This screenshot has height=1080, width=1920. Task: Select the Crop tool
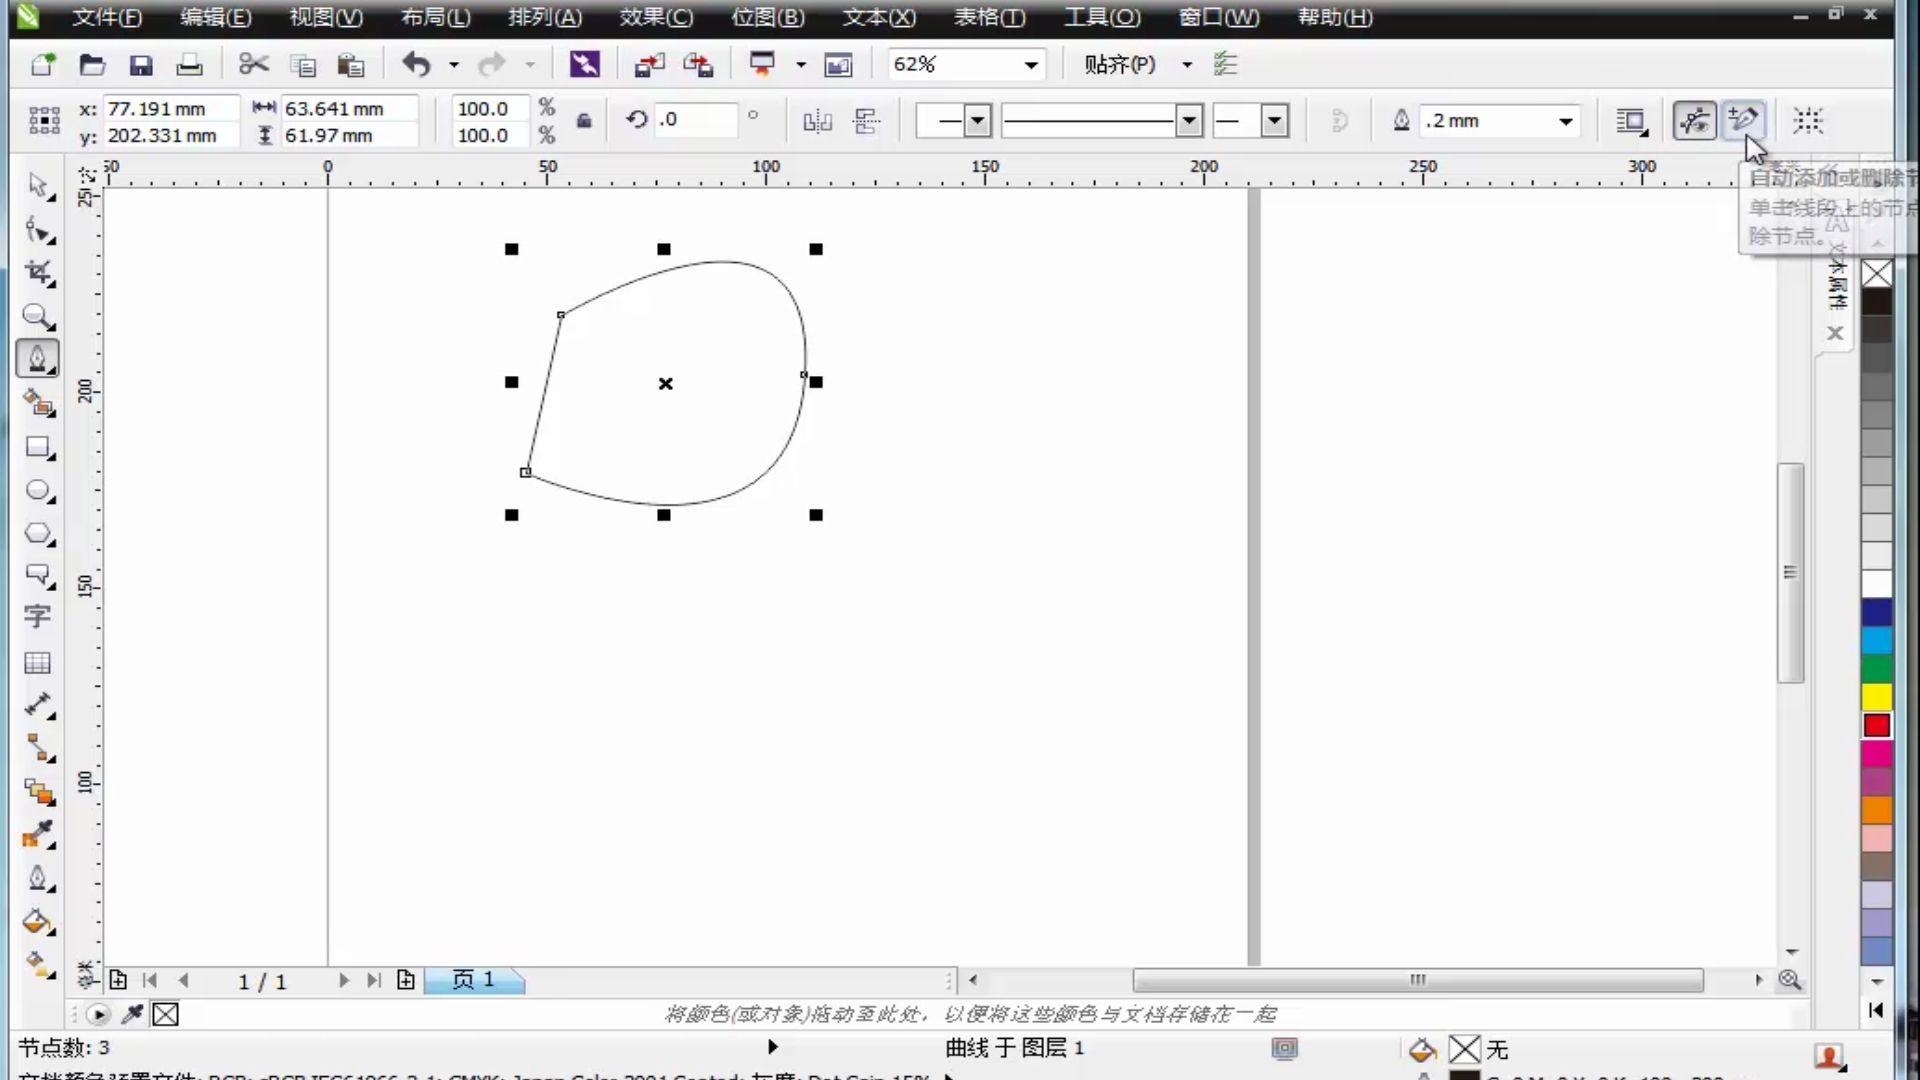point(38,273)
